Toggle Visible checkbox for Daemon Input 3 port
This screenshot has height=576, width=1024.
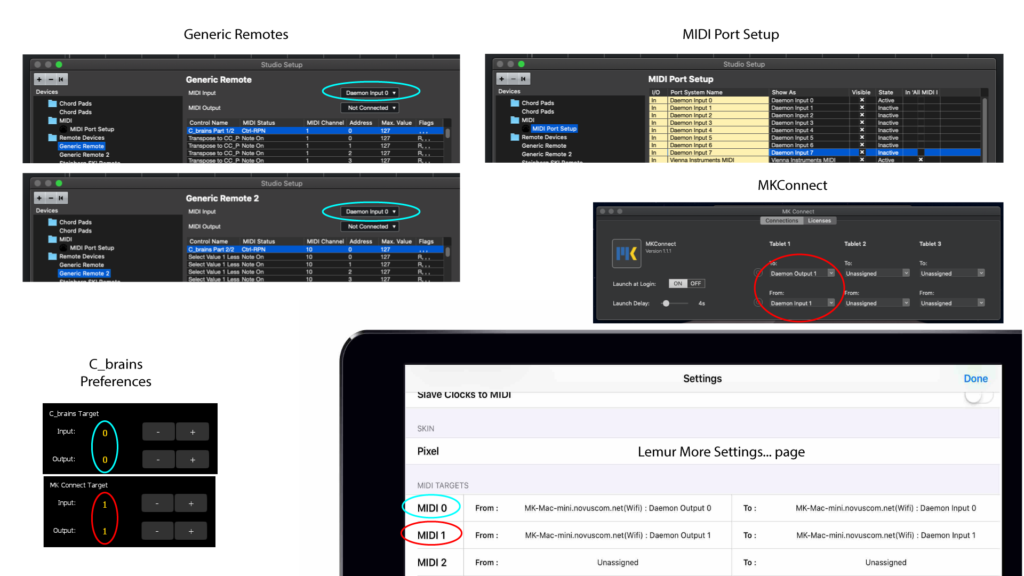(x=861, y=123)
